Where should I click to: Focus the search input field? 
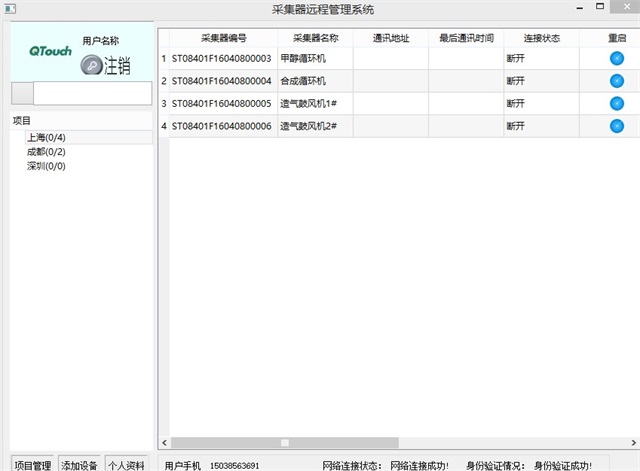pyautogui.click(x=93, y=93)
